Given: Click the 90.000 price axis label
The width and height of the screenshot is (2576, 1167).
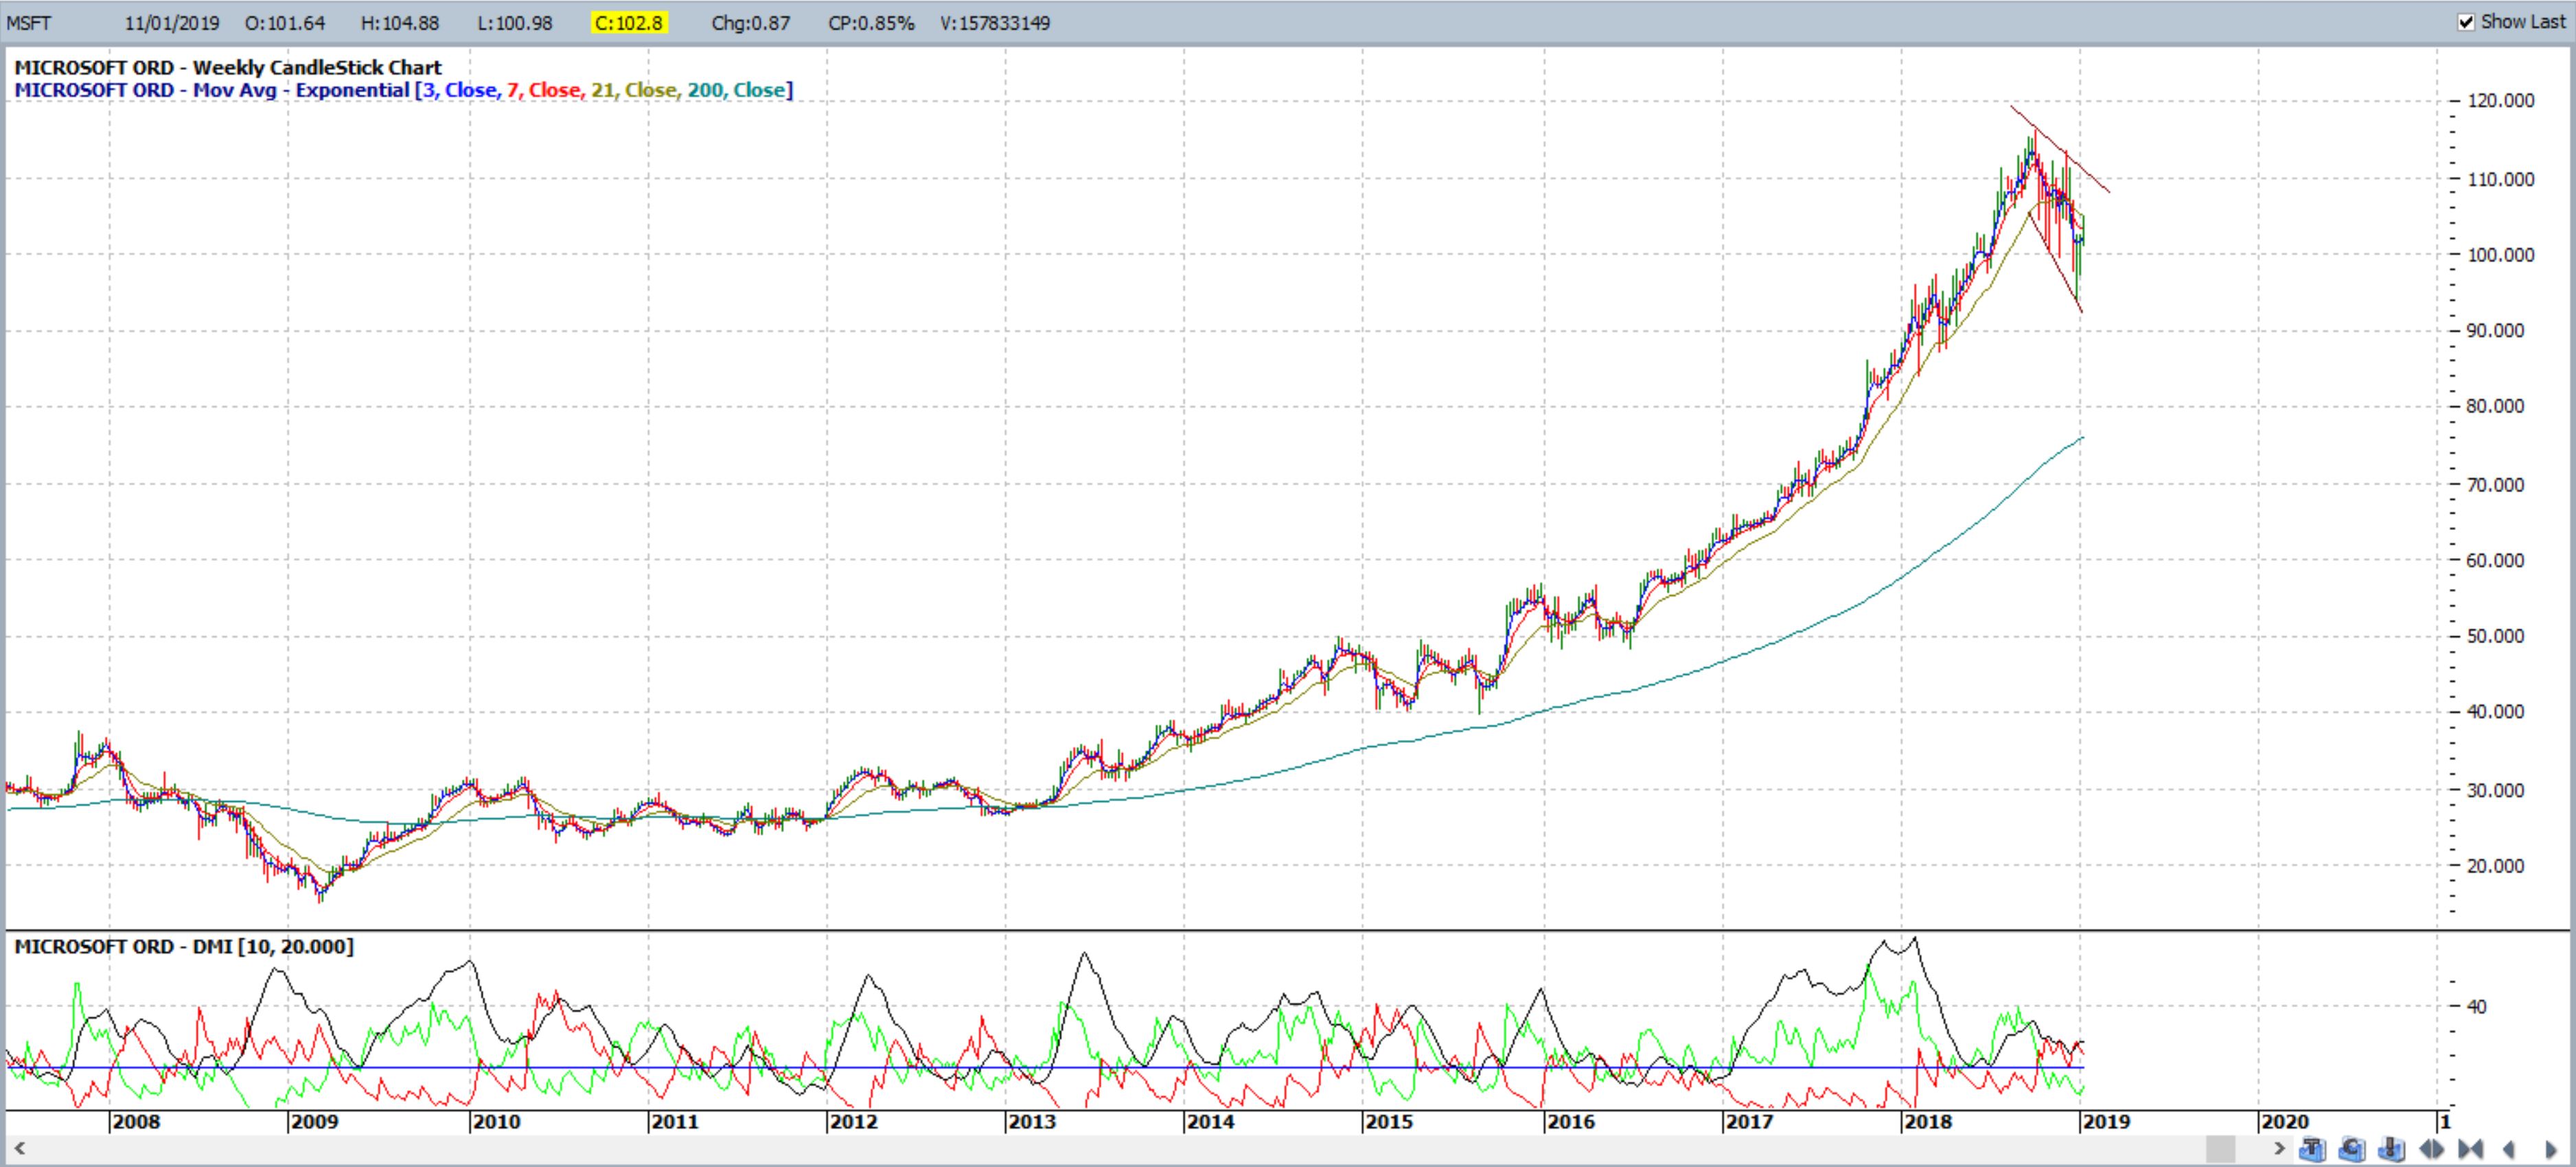Looking at the screenshot, I should pos(2496,331).
